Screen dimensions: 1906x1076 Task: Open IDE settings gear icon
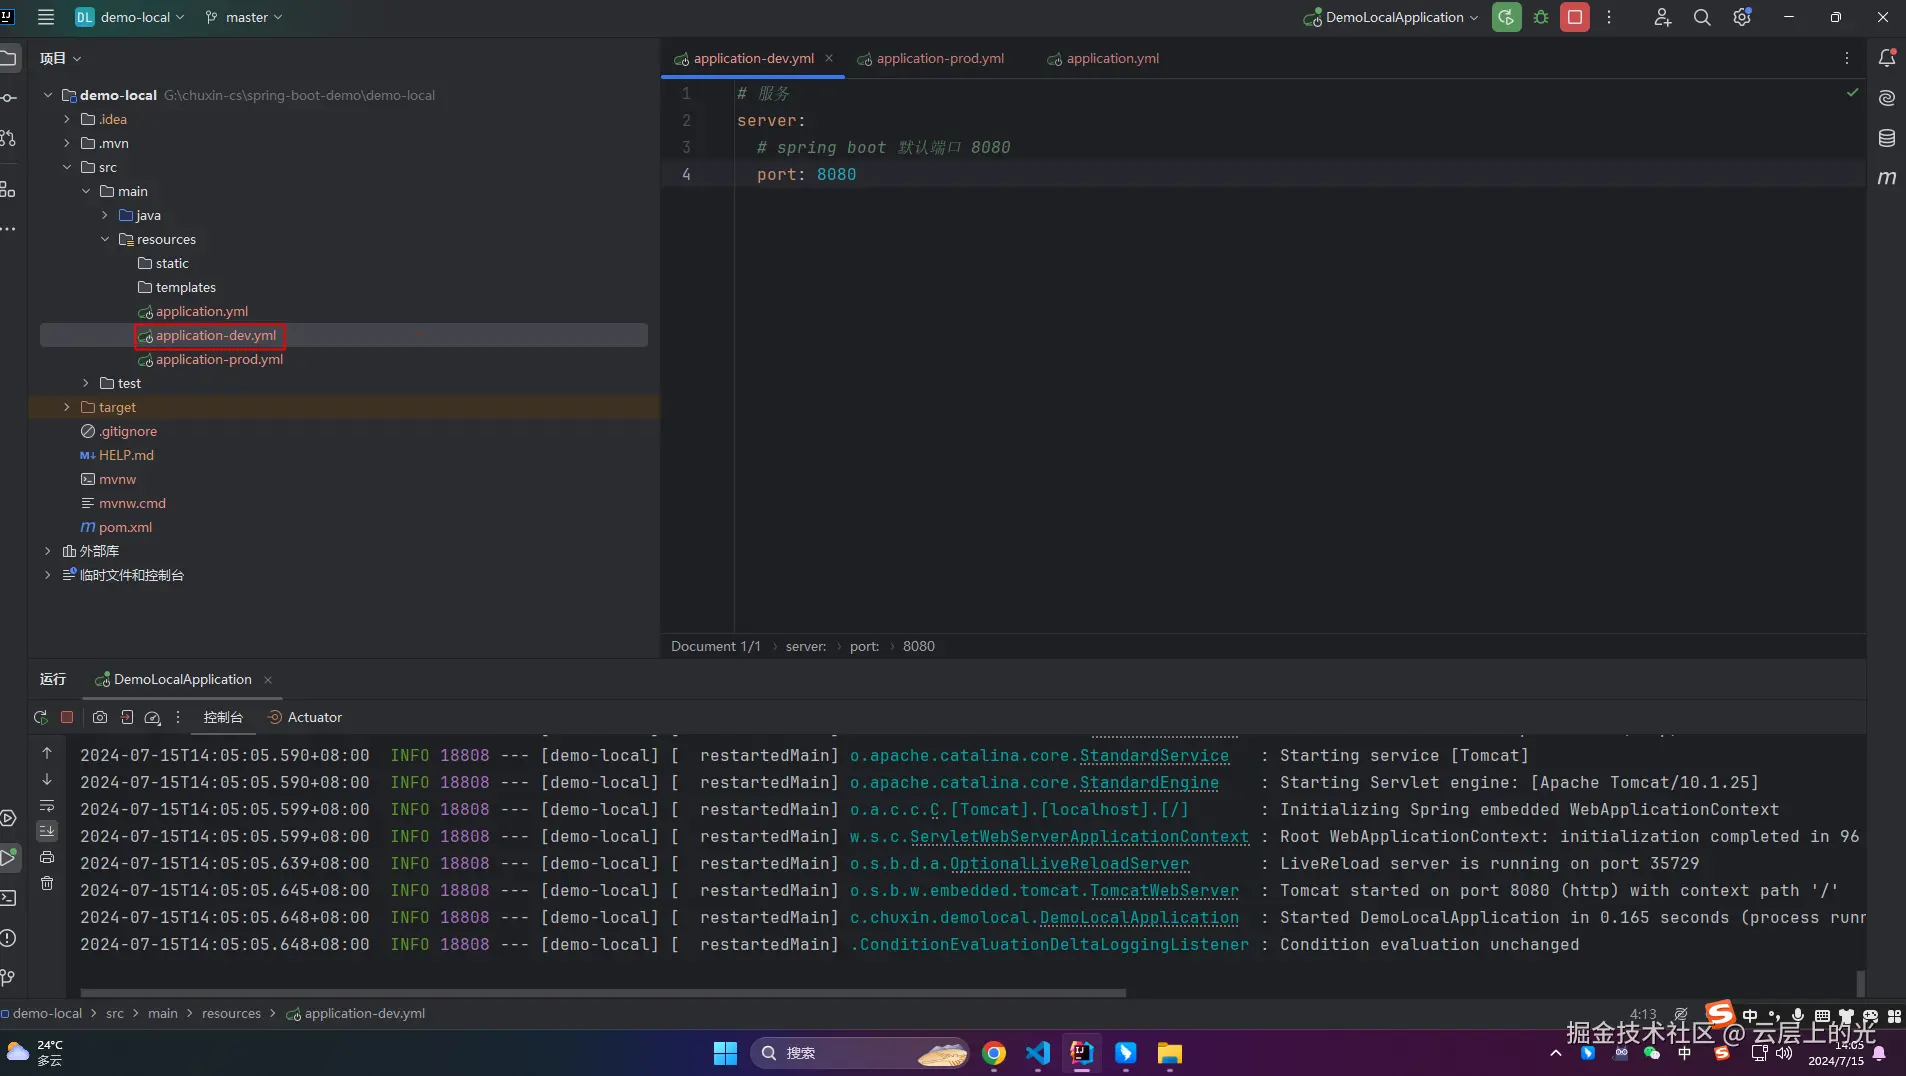click(1742, 17)
